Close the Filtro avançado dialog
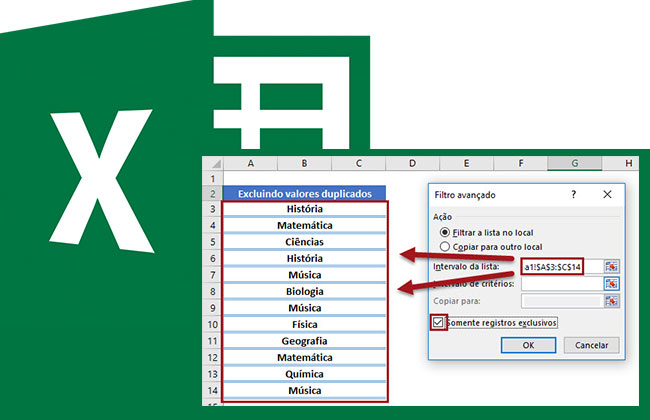This screenshot has height=420, width=650. [x=607, y=194]
